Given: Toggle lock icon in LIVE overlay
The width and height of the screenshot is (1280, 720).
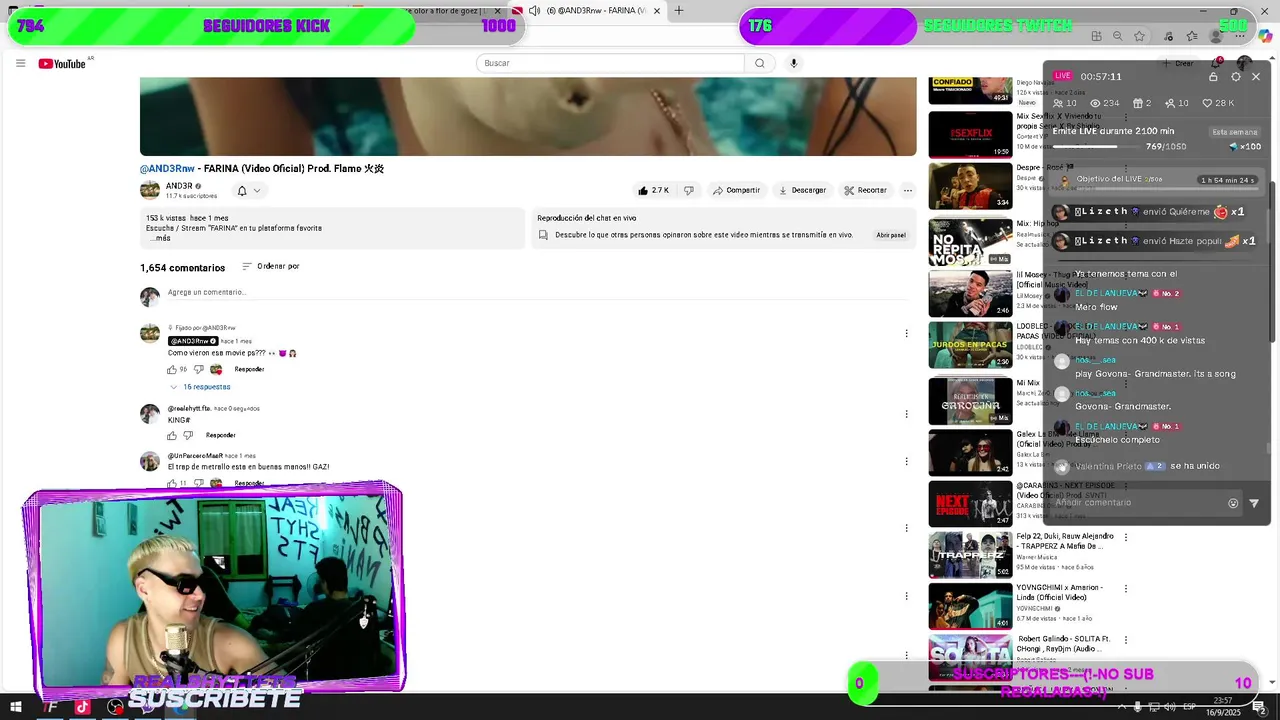Looking at the screenshot, I should (1213, 76).
